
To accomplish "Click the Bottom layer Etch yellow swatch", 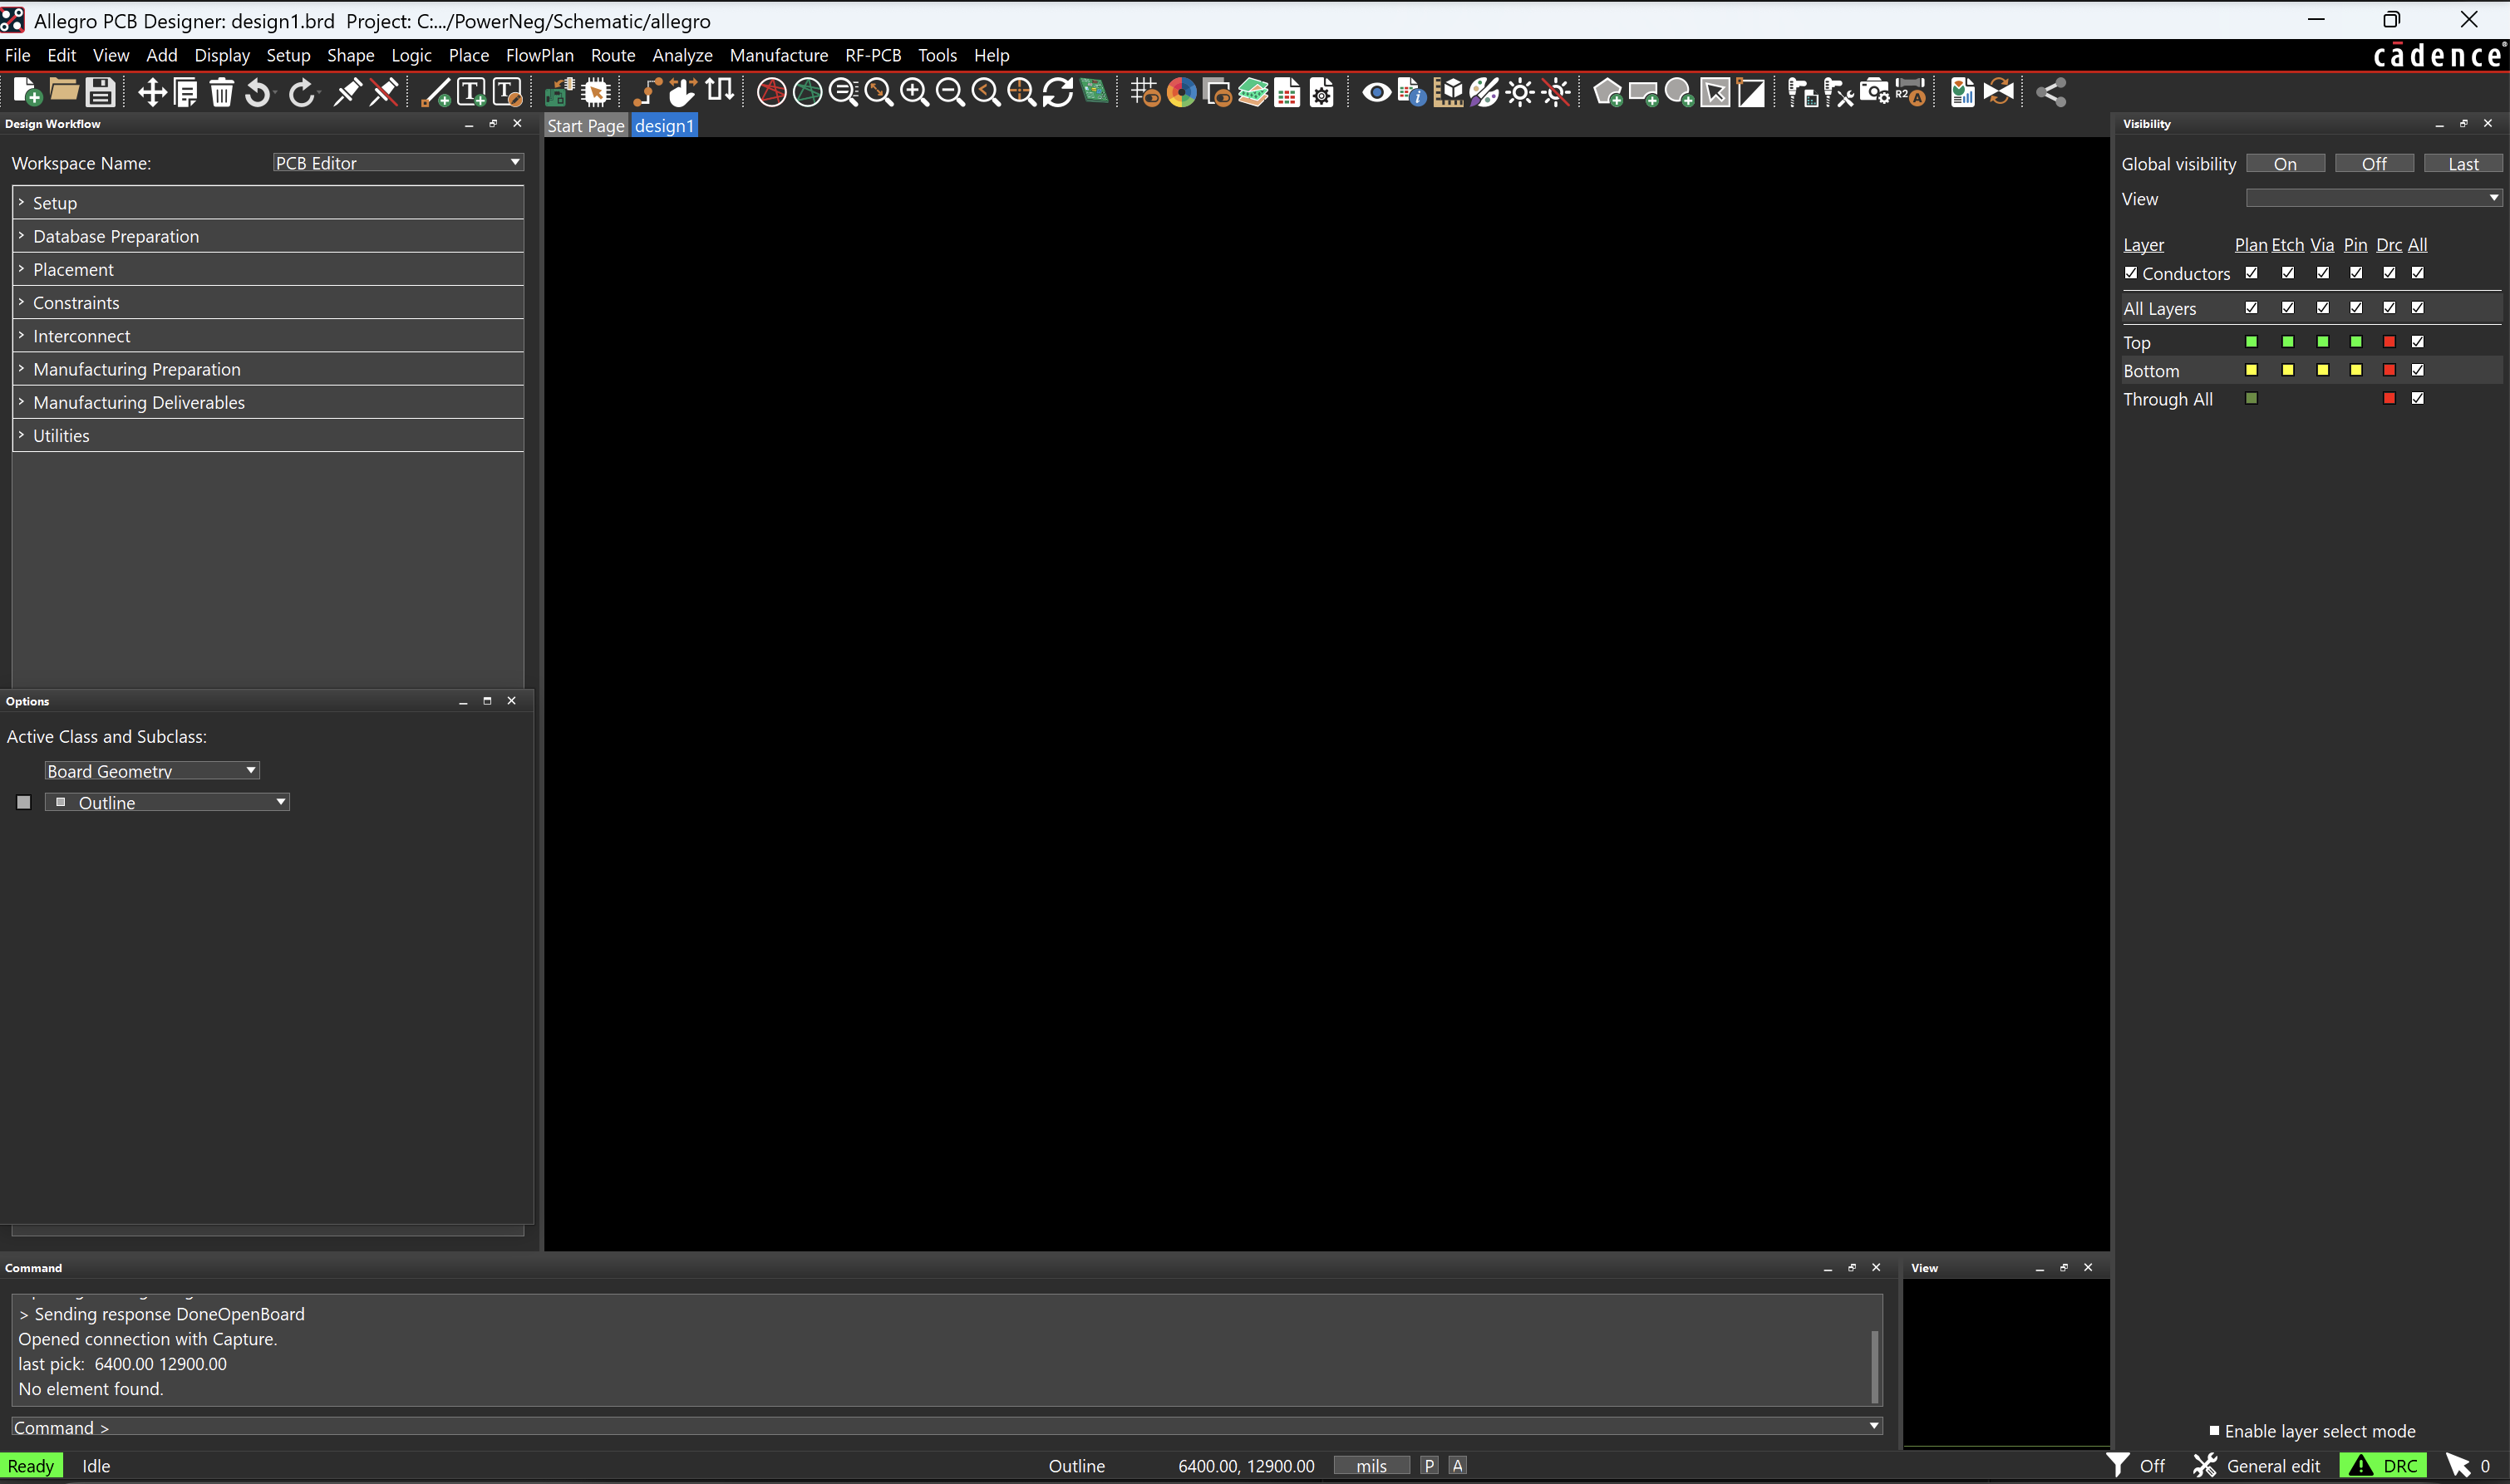I will [x=2287, y=370].
